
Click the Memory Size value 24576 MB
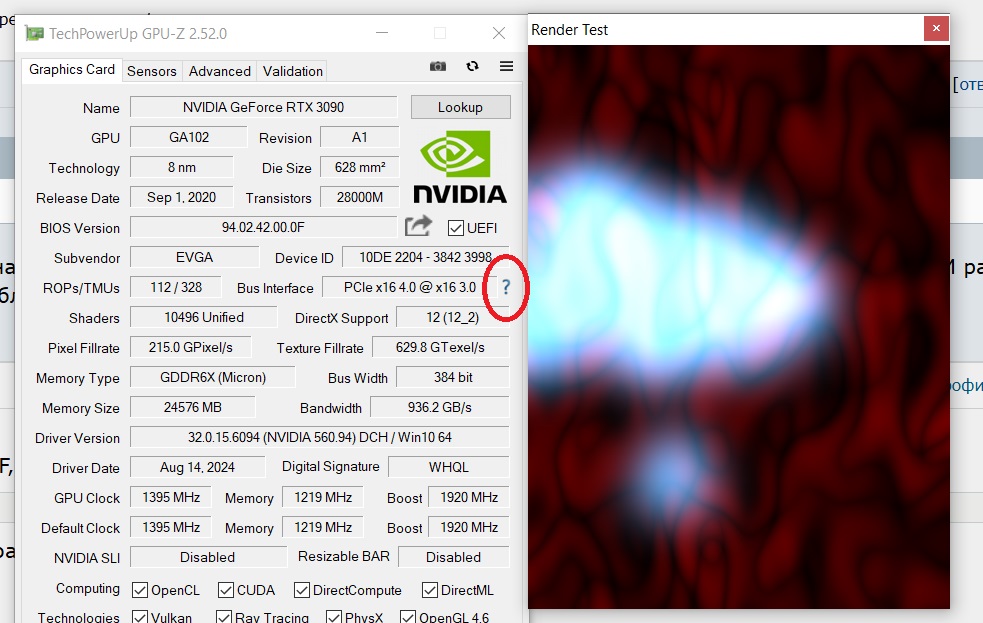(192, 408)
